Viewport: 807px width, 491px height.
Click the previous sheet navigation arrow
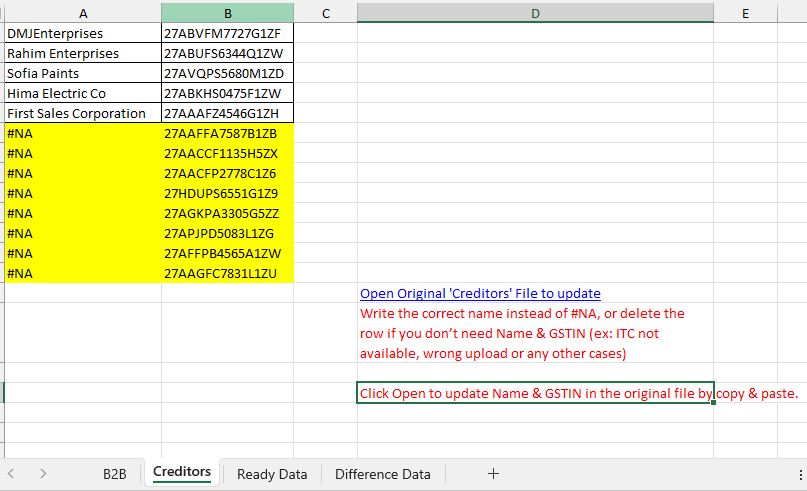pyautogui.click(x=13, y=474)
